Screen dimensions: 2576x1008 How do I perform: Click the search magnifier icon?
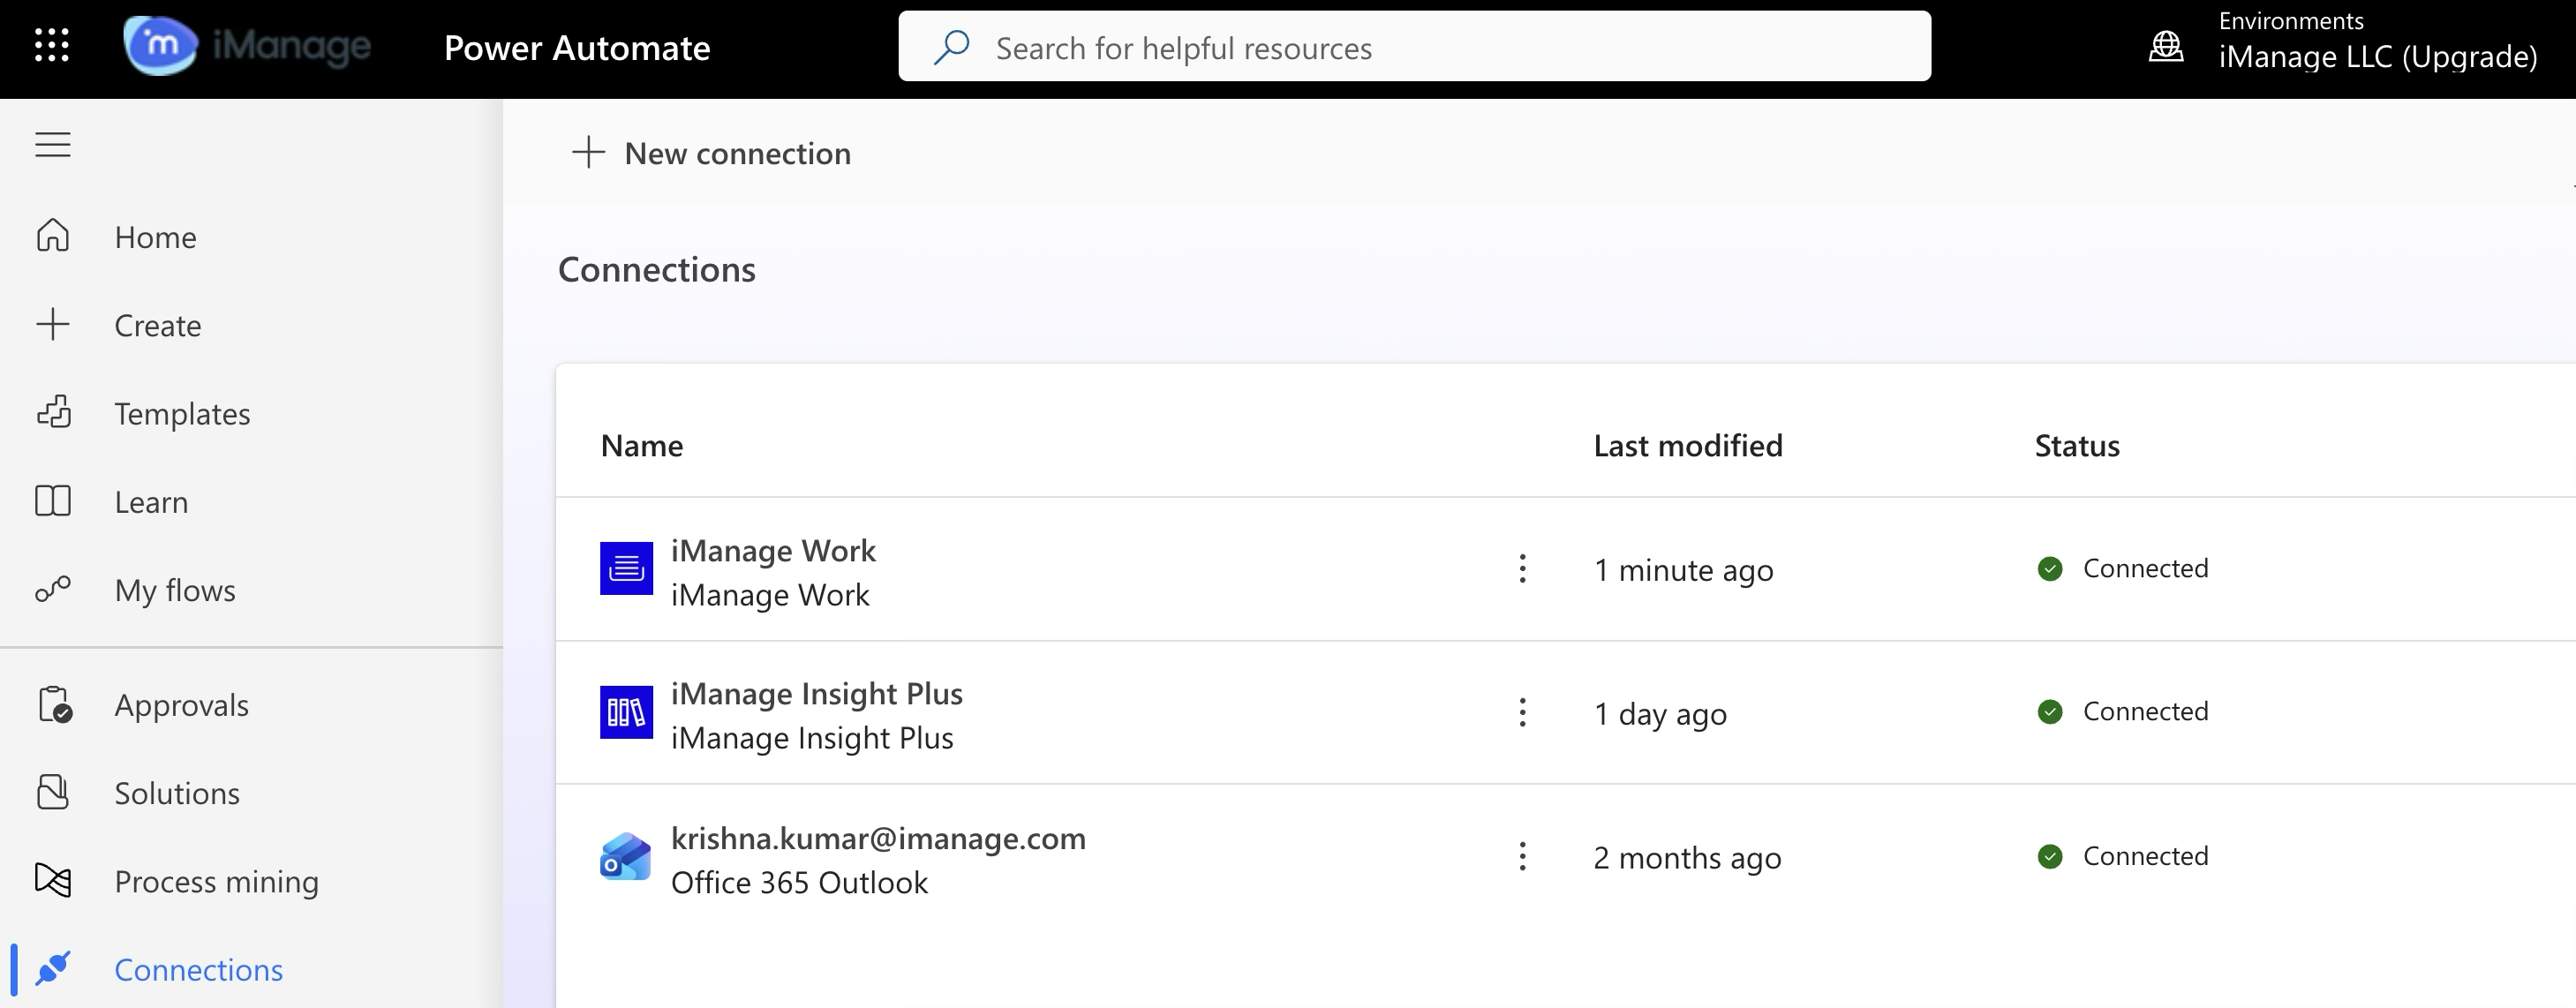pos(951,47)
